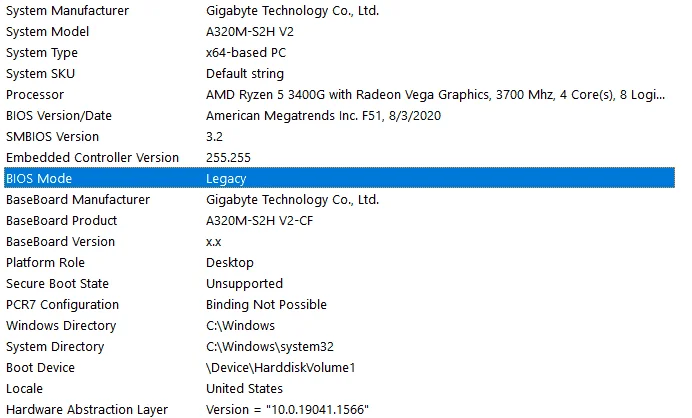Image resolution: width=692 pixels, height=418 pixels.
Task: Select the Embedded Controller Version row
Action: 339,158
